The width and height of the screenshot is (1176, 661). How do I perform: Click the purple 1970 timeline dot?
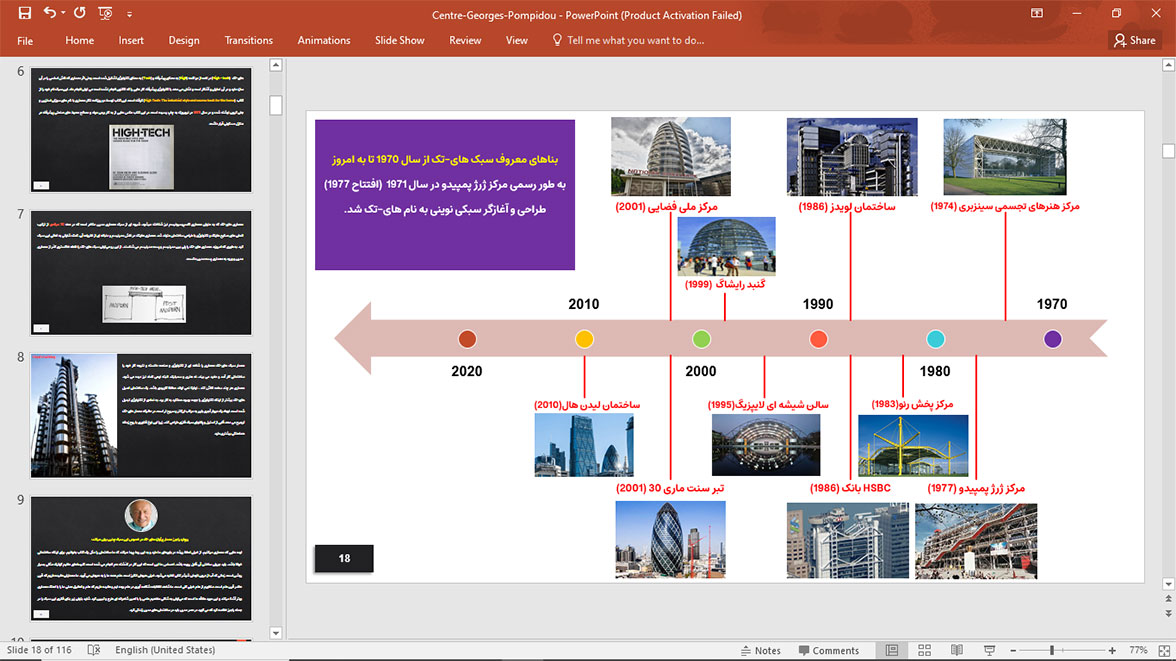click(x=1052, y=339)
